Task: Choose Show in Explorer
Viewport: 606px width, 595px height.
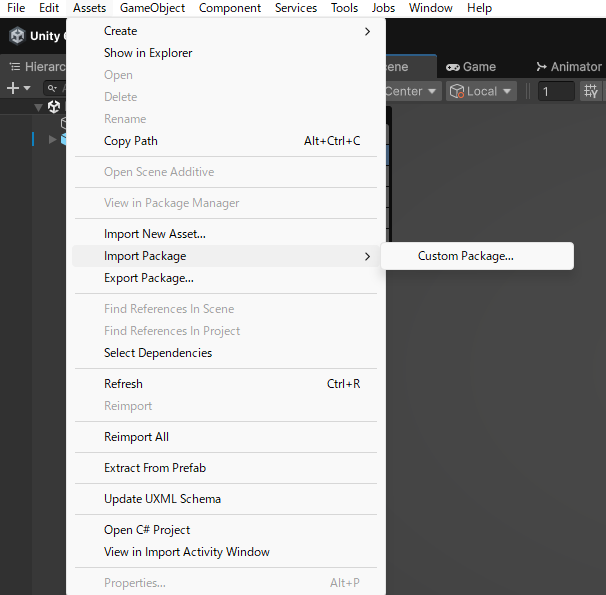Action: coord(226,53)
